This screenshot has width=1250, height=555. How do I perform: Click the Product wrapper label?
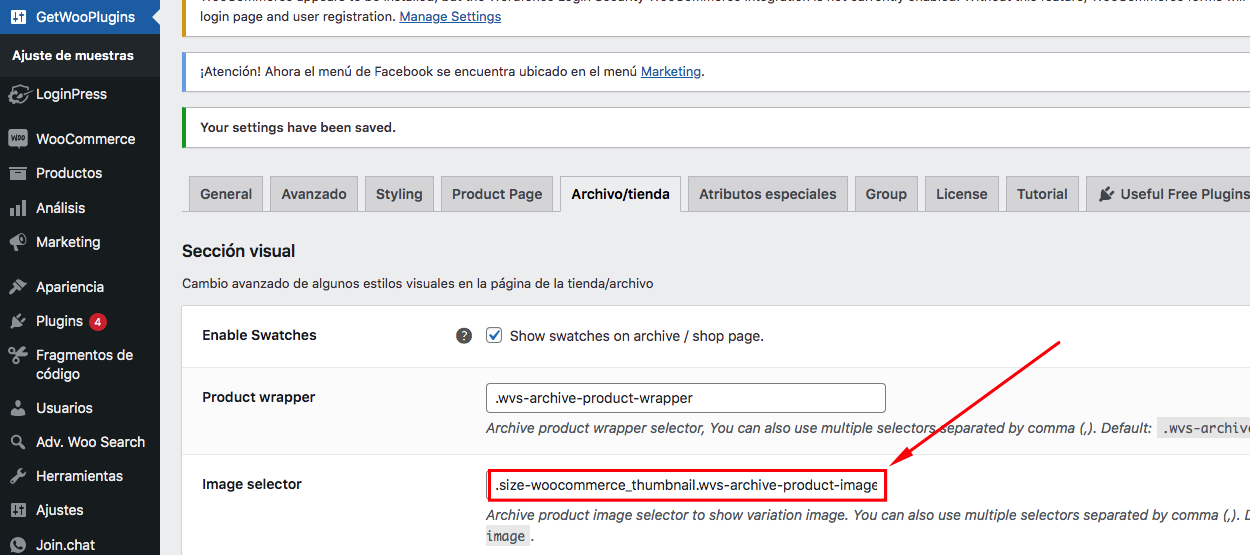pos(258,397)
